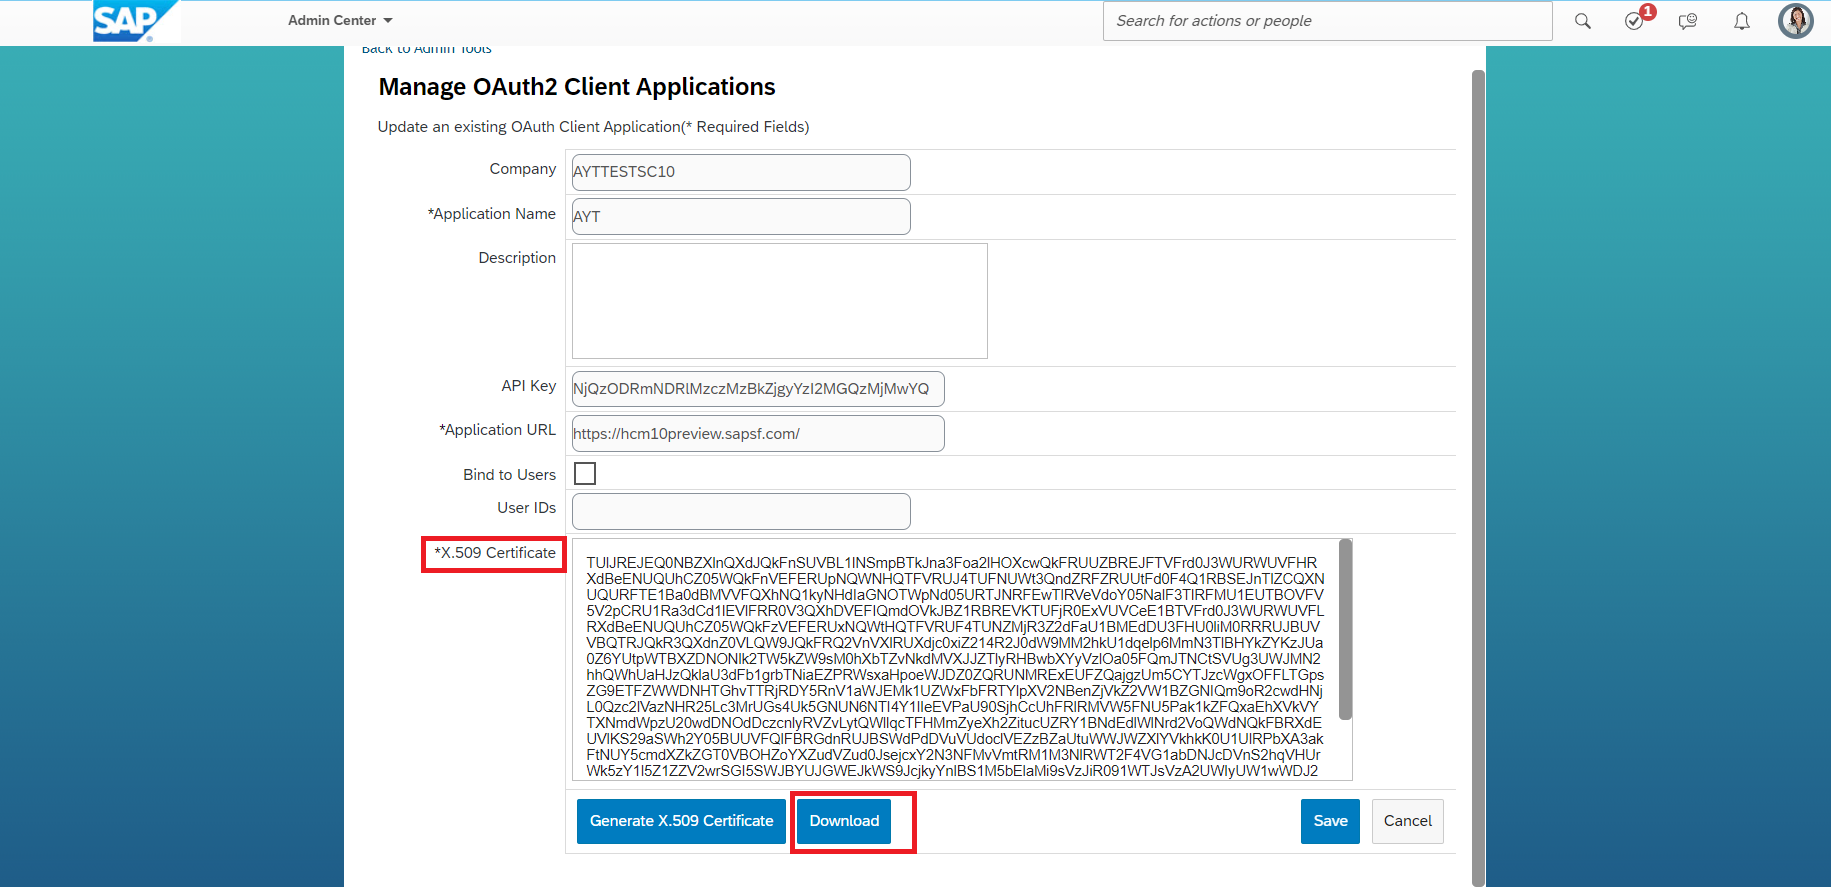The width and height of the screenshot is (1834, 892).
Task: Click the User IDs field
Action: click(741, 511)
